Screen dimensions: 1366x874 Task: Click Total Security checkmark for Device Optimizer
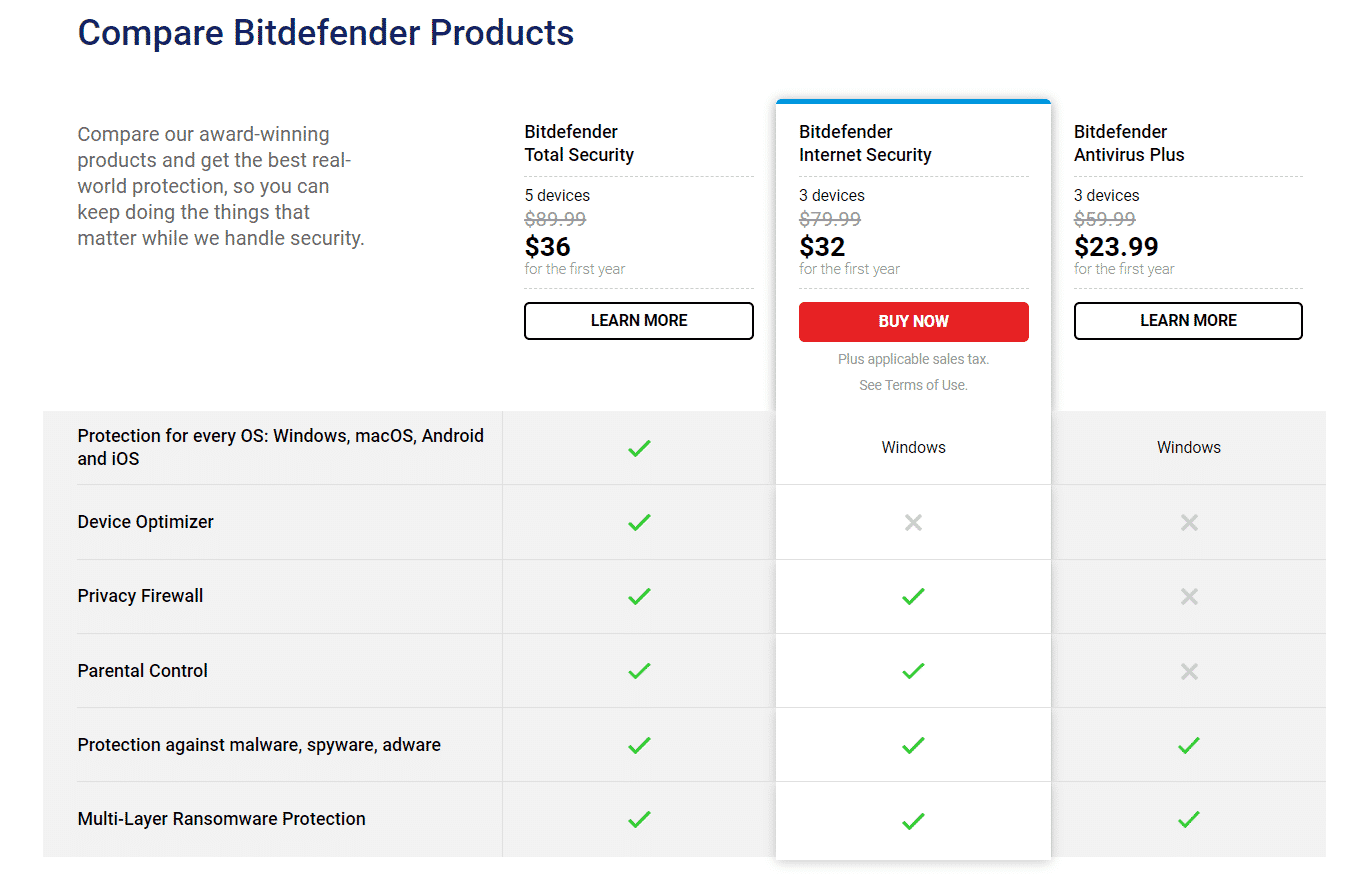(x=639, y=522)
